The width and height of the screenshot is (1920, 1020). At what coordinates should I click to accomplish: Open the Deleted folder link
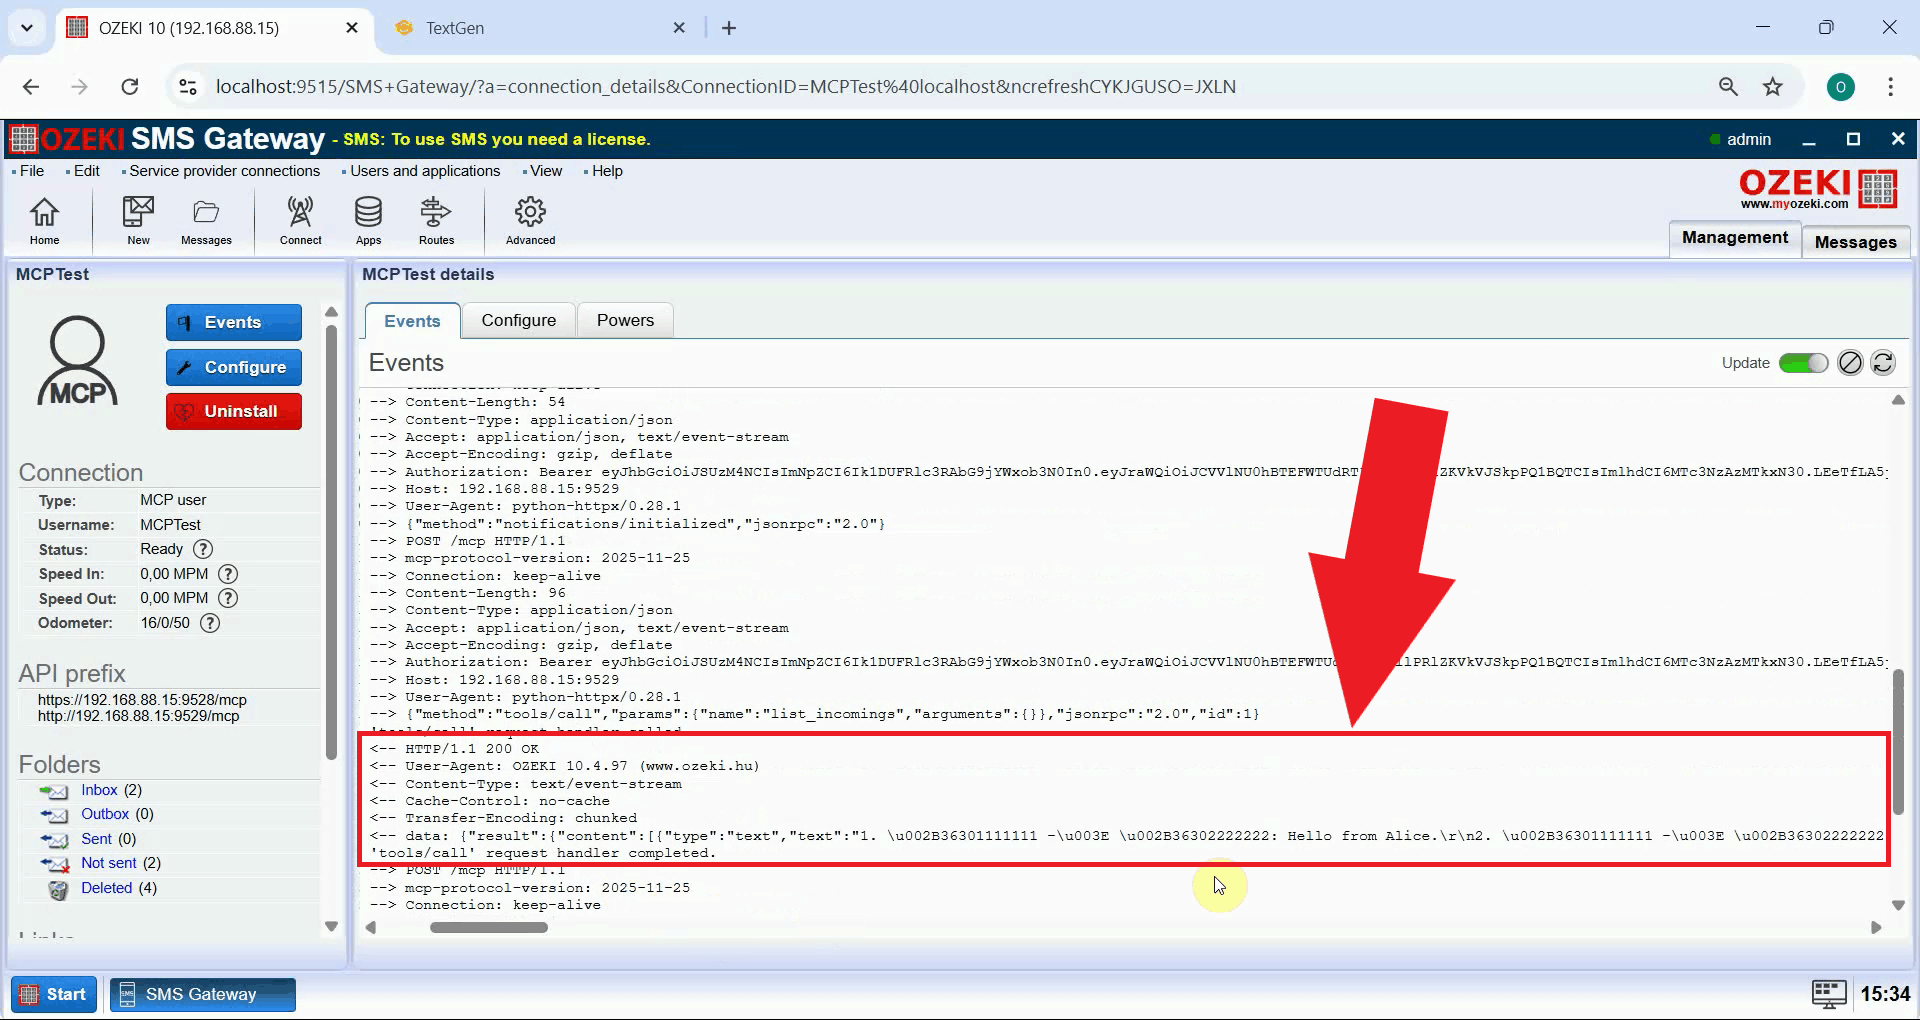pos(107,888)
